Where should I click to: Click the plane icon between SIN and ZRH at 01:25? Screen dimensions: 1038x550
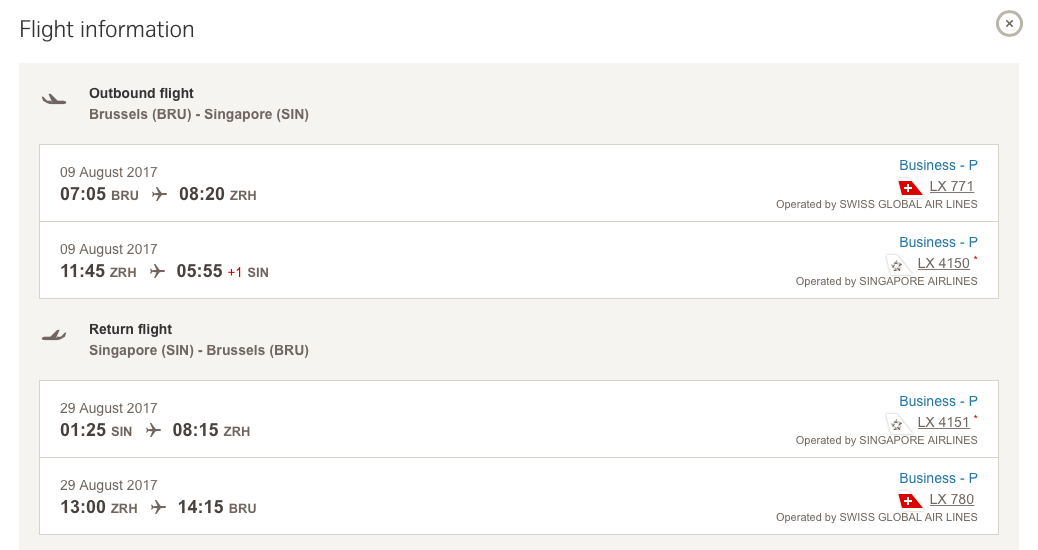coord(153,430)
